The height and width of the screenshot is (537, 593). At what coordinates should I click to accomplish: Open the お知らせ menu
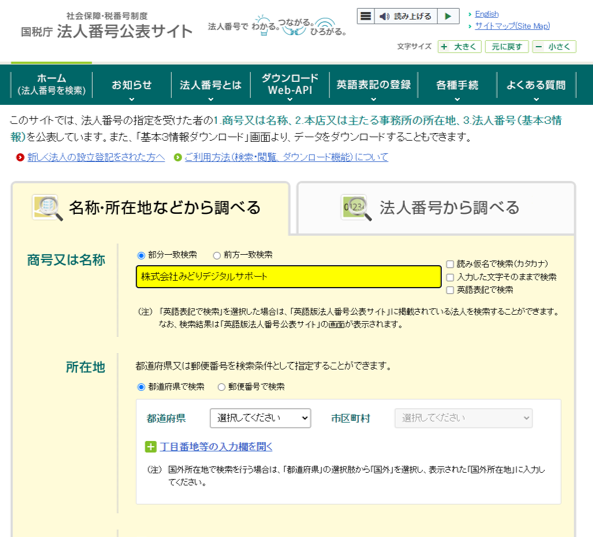[x=132, y=85]
